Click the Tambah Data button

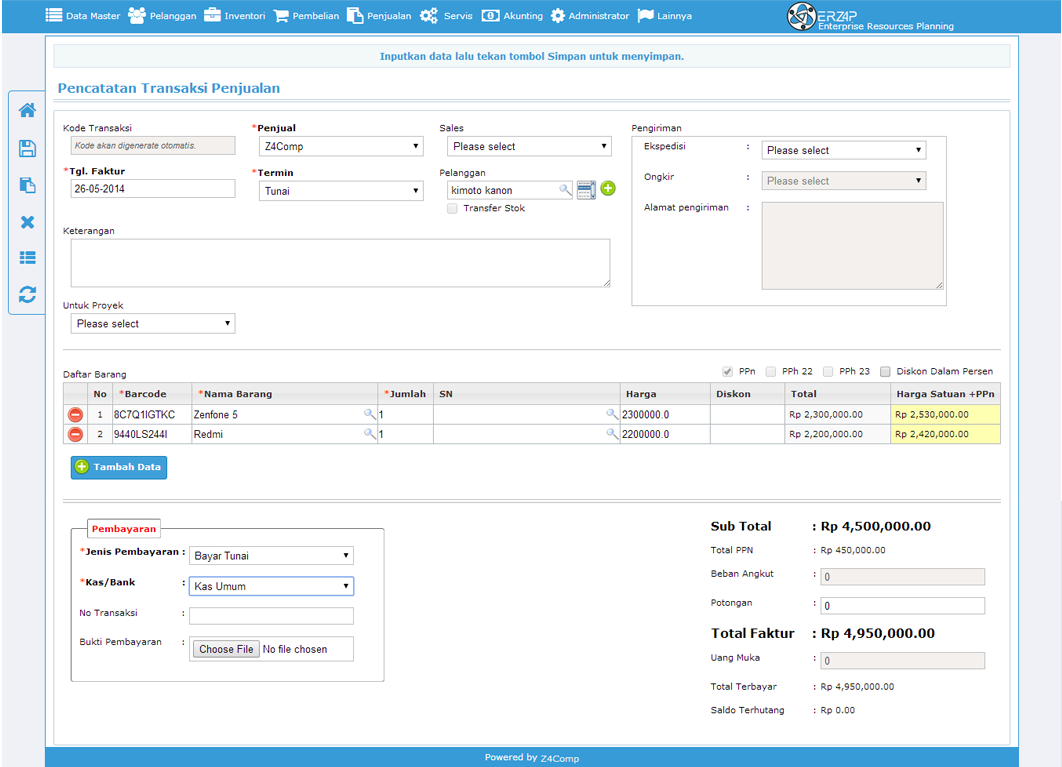(x=119, y=467)
